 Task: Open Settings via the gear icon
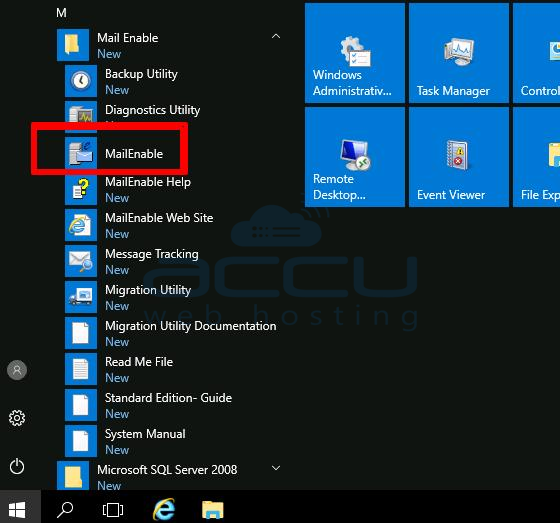coord(17,418)
